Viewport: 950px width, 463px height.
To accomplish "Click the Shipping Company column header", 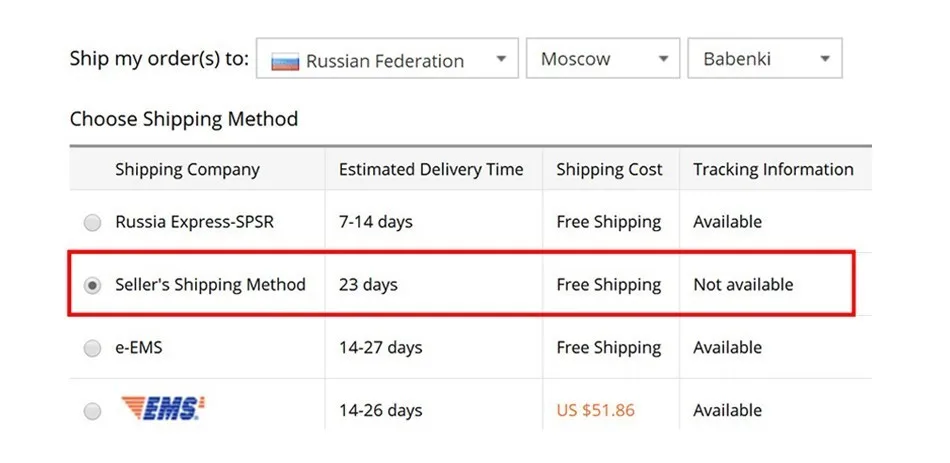I will click(x=187, y=170).
